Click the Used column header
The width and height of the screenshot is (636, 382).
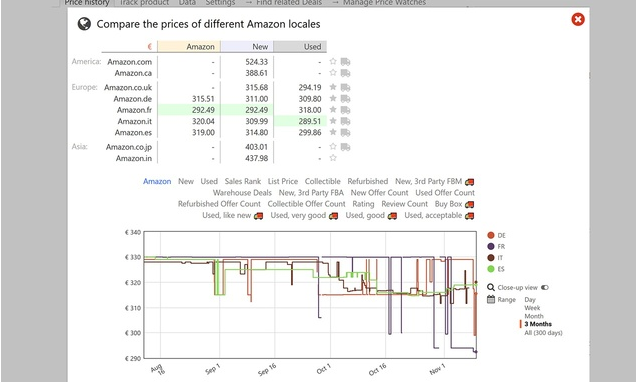tap(300, 47)
